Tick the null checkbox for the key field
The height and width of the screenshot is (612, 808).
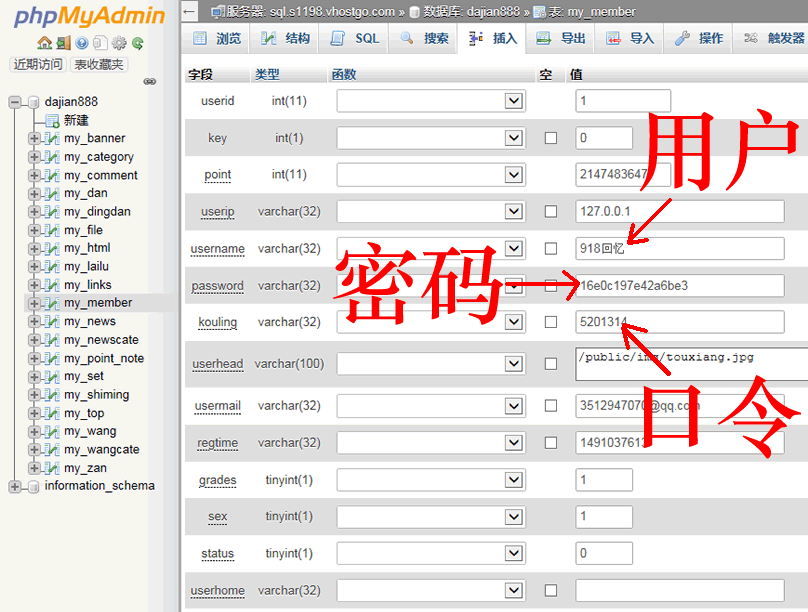550,138
